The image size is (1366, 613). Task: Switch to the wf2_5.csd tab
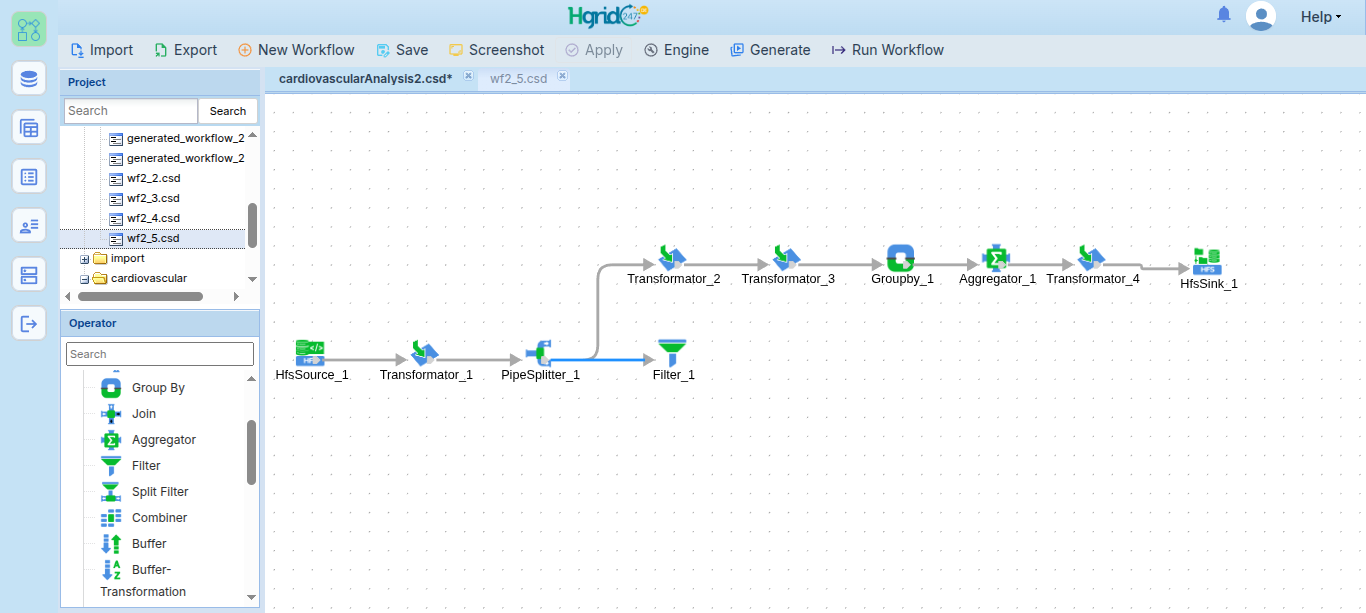[x=519, y=78]
